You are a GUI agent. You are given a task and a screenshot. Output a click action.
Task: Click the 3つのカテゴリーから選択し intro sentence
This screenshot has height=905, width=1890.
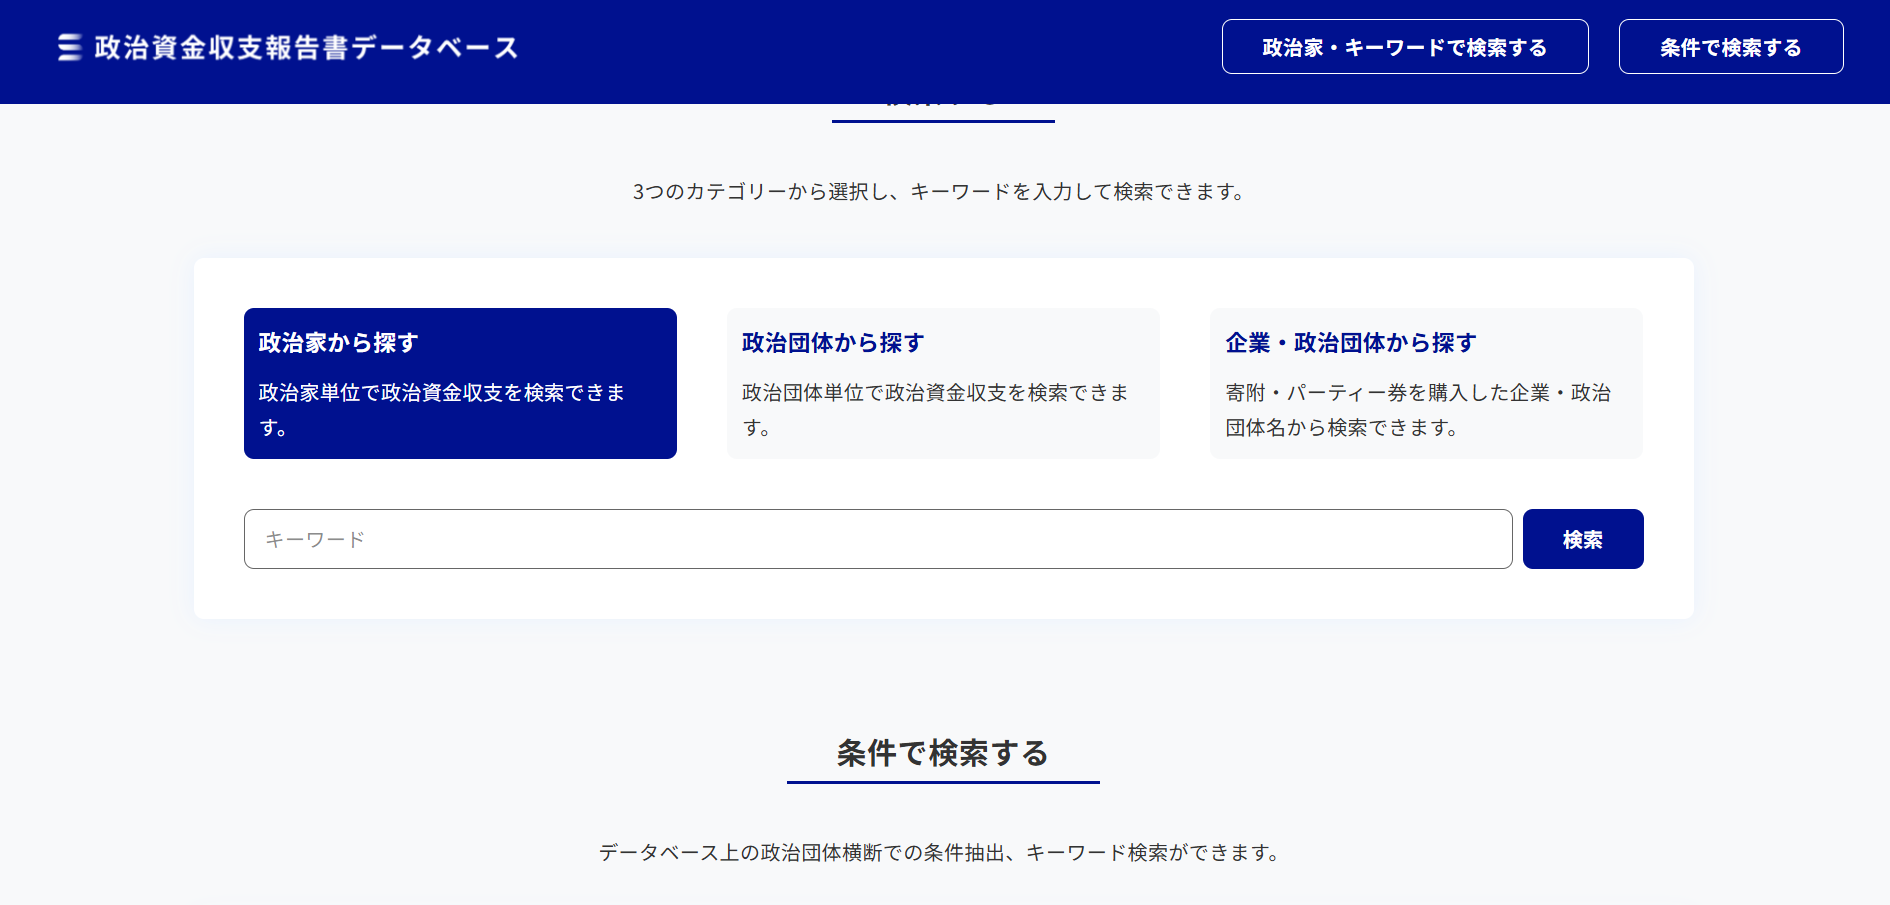click(x=940, y=192)
